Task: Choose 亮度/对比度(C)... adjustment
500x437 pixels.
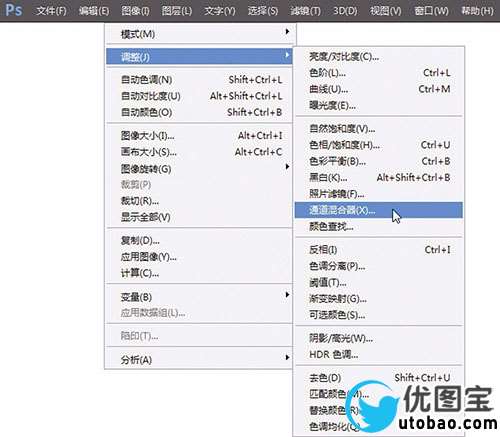Action: click(379, 57)
